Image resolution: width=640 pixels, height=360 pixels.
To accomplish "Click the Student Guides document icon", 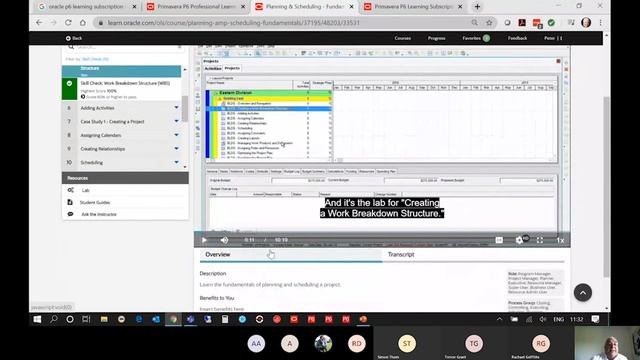I will pos(70,202).
